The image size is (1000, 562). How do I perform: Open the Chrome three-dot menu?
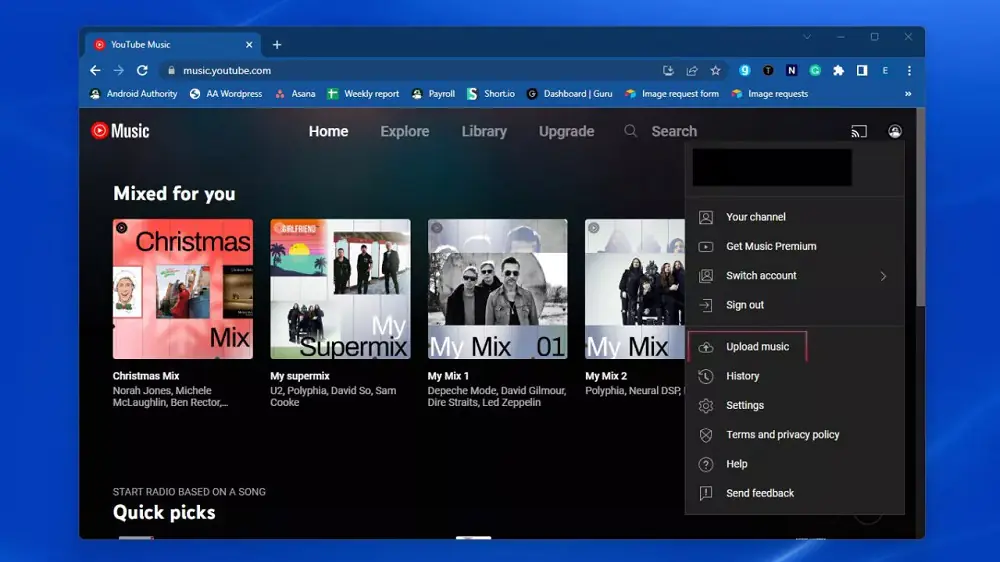908,71
